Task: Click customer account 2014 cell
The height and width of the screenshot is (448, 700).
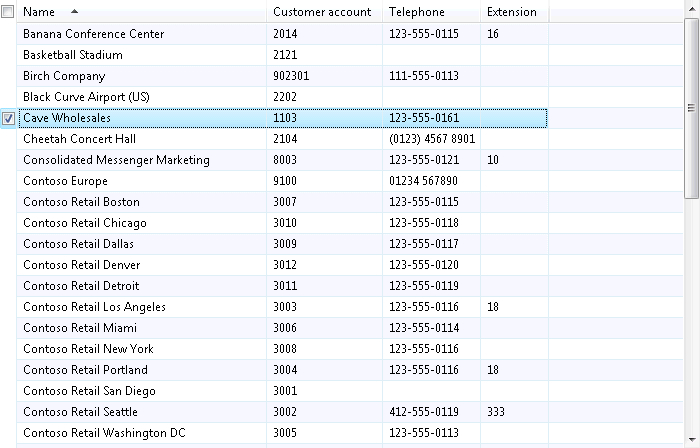Action: tap(325, 34)
